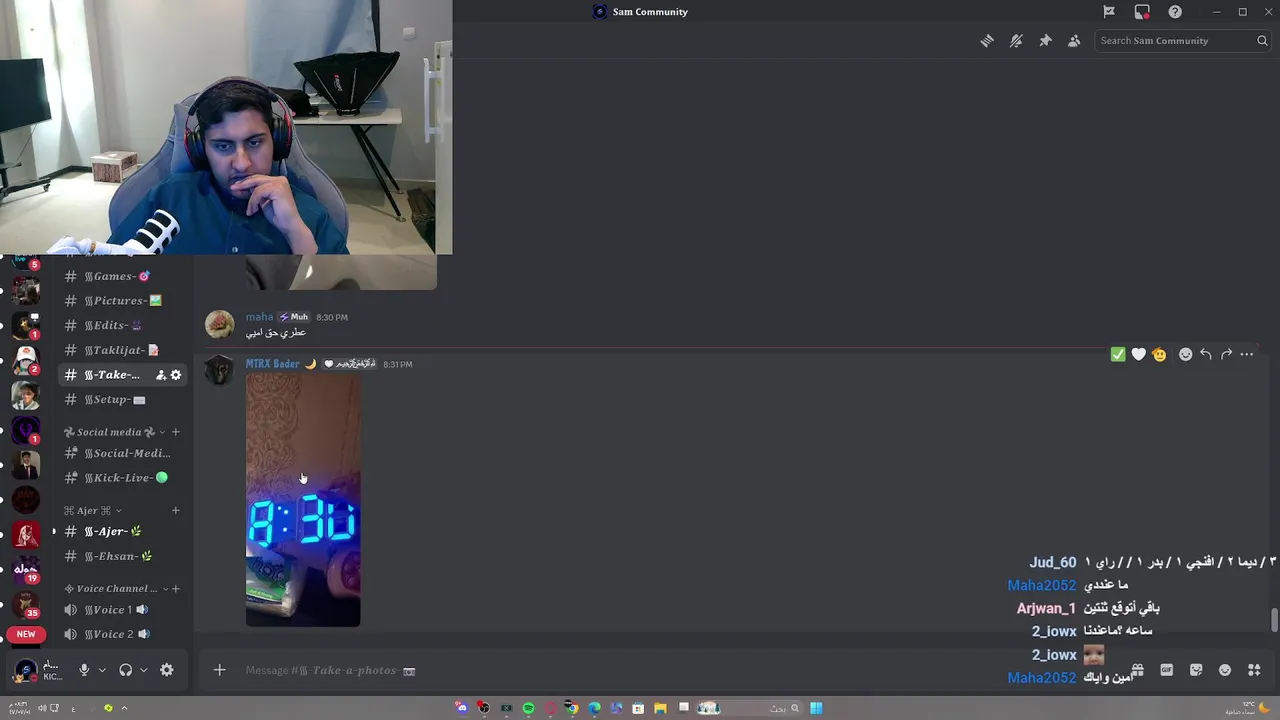Open the More options three dots on the message
The image size is (1280, 720).
1247,354
